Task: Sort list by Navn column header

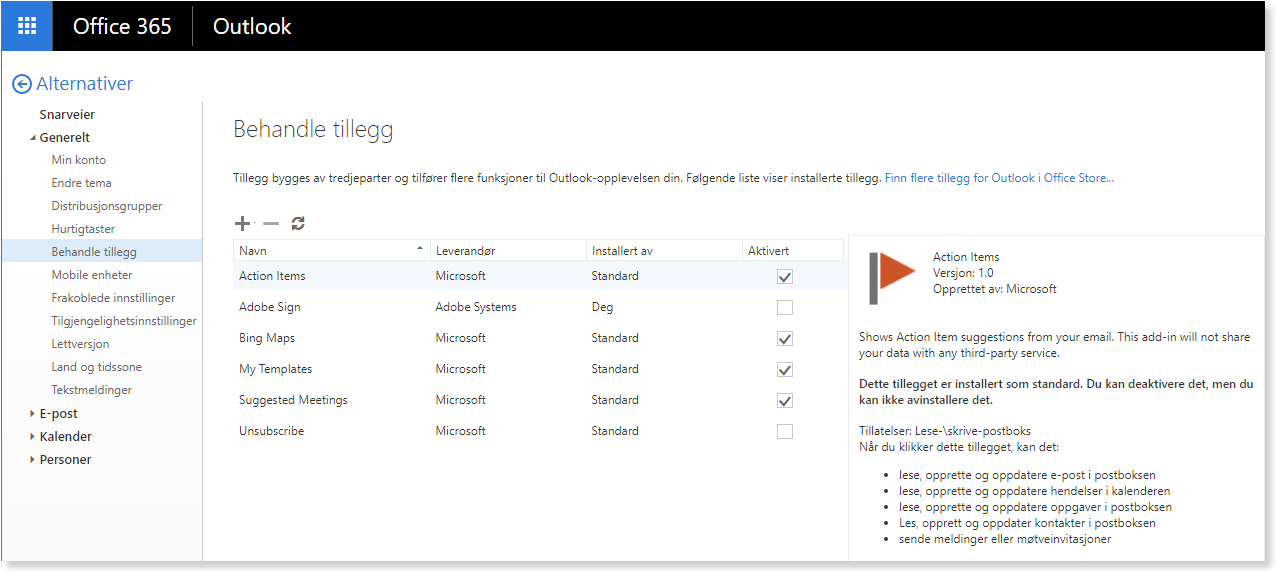Action: coord(331,251)
